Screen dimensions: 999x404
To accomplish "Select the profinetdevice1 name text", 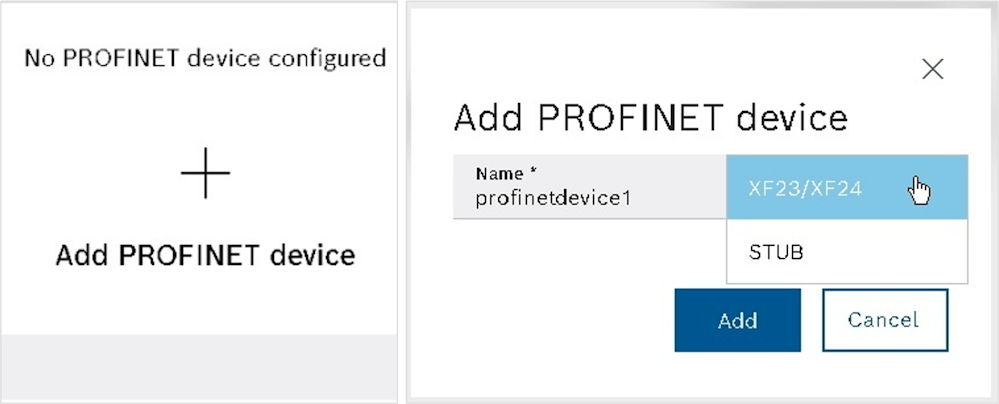I will pos(553,198).
